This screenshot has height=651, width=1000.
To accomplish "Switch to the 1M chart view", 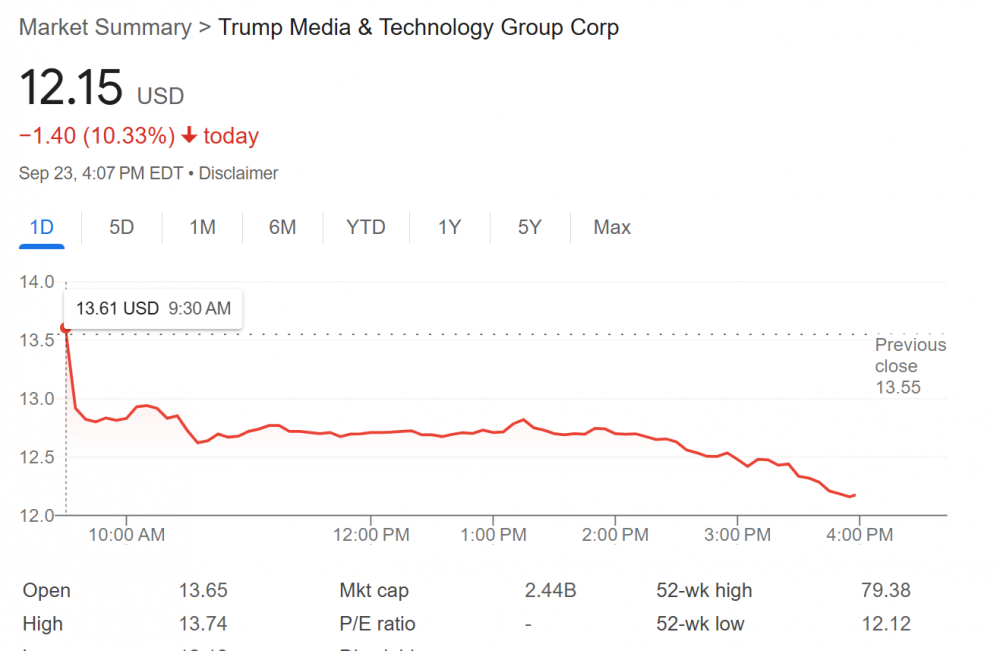I will 202,227.
